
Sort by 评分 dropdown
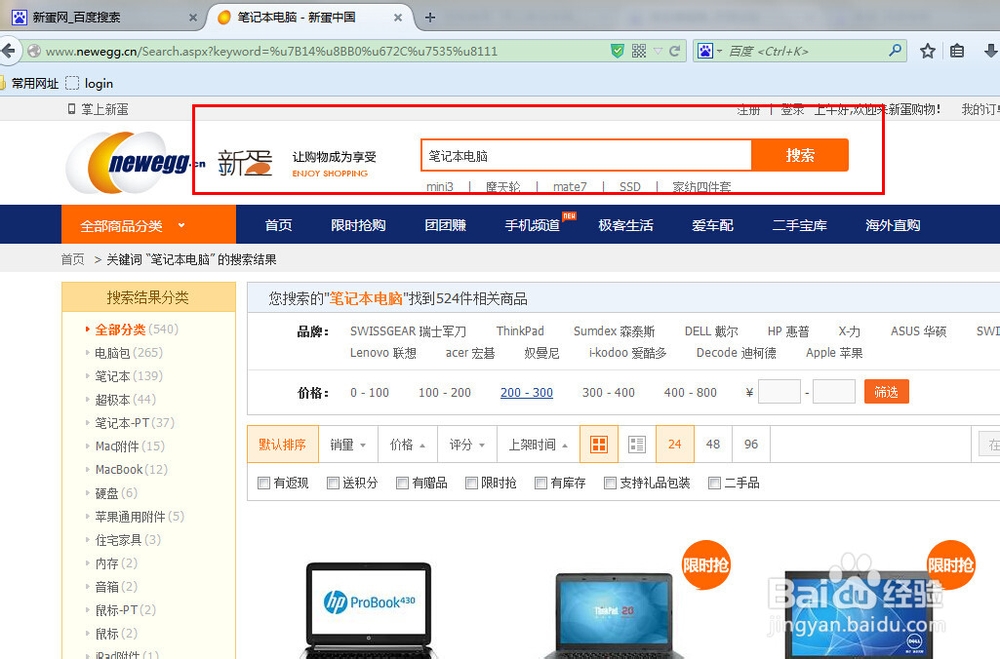(x=467, y=445)
